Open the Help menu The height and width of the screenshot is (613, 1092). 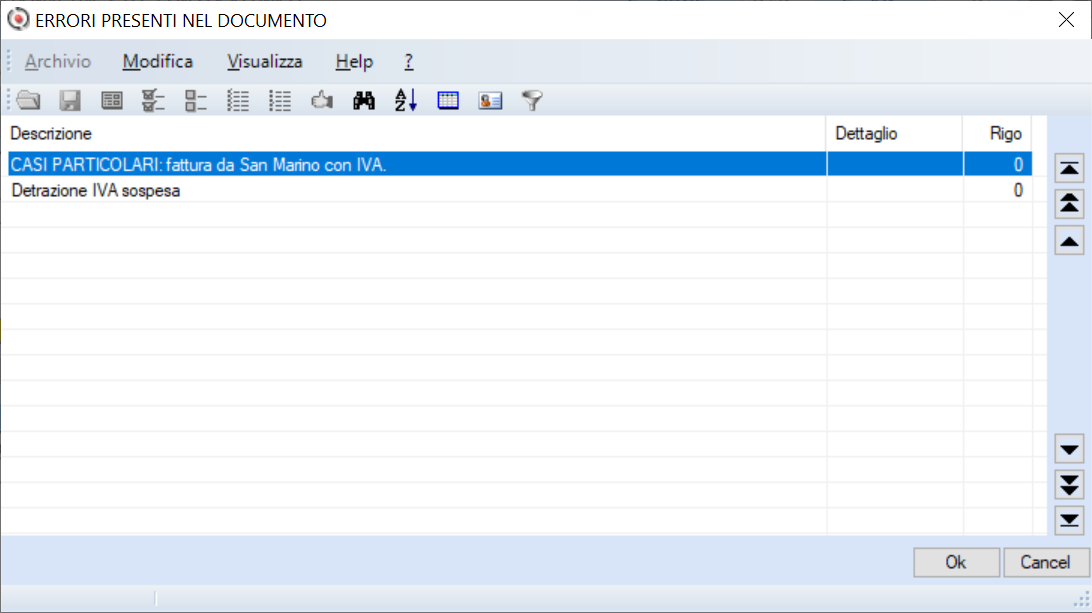[354, 61]
